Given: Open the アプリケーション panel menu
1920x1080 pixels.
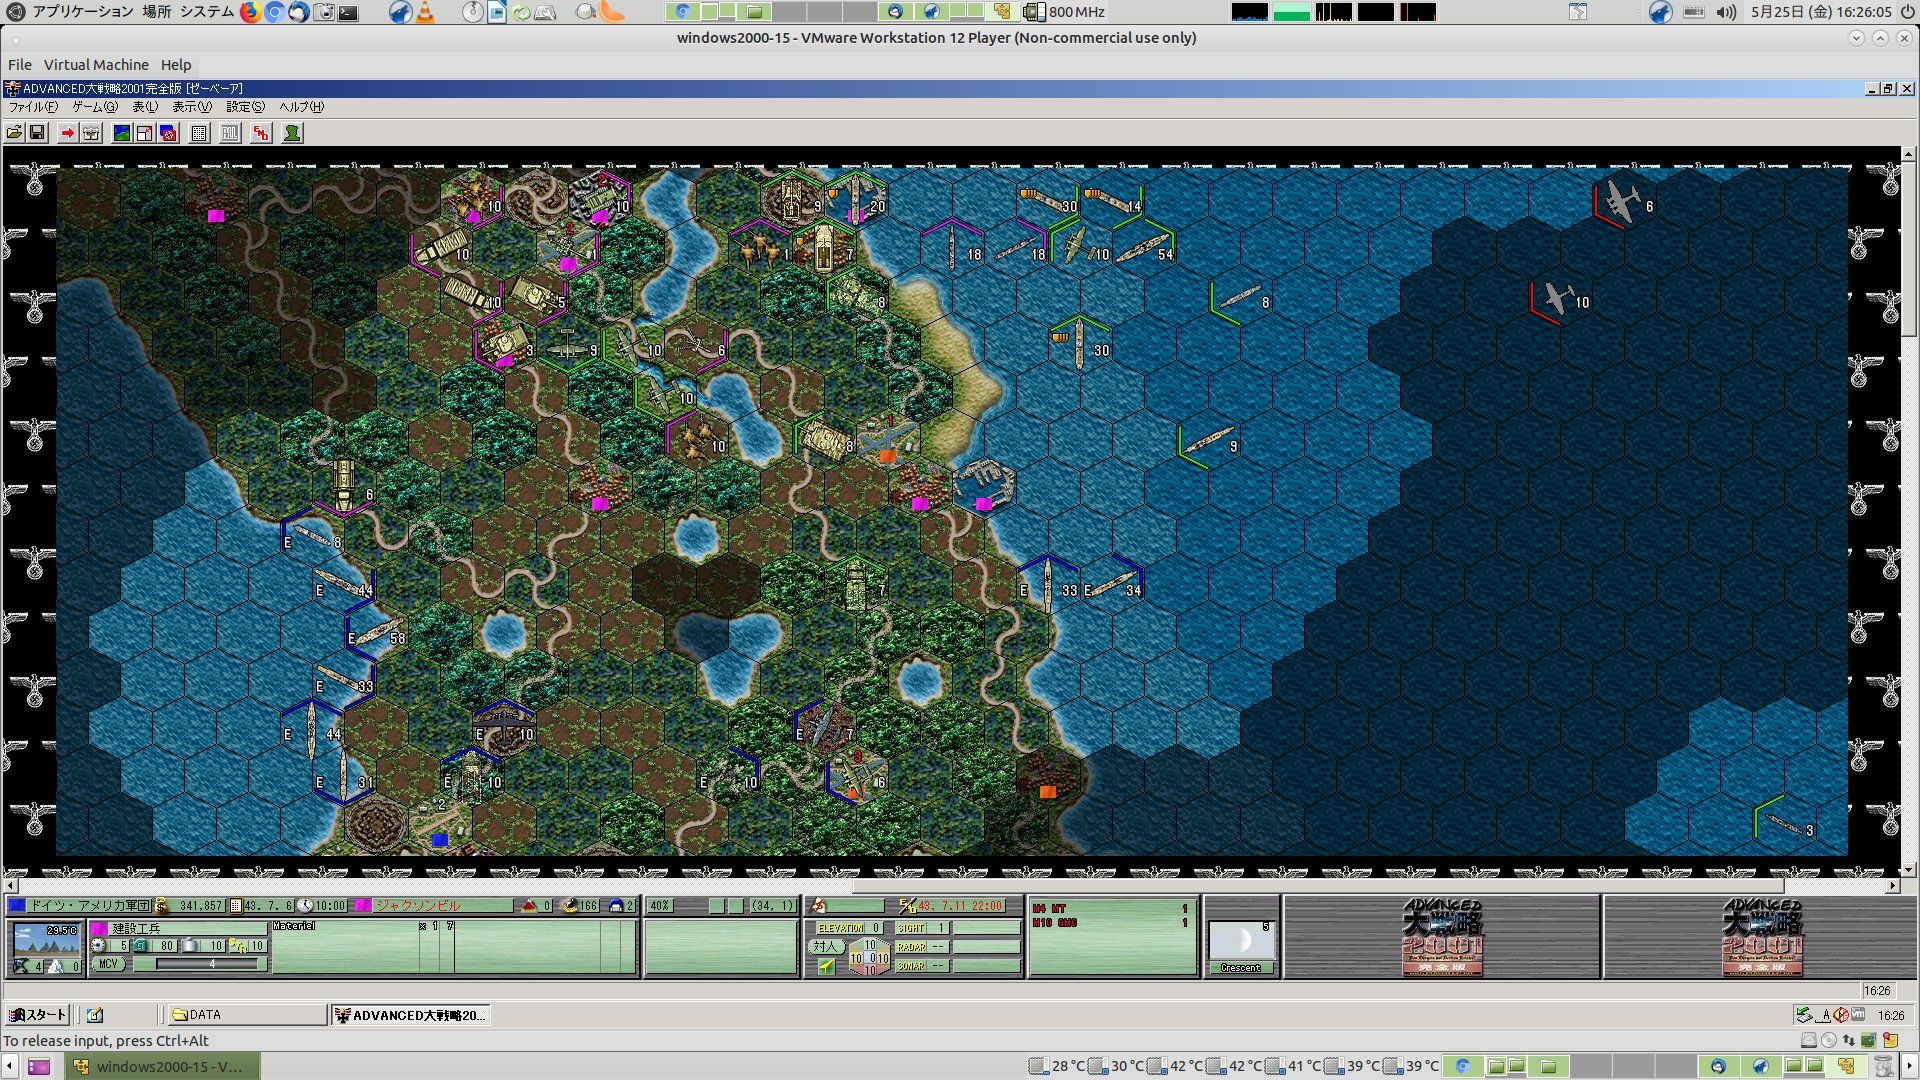Looking at the screenshot, I should pos(82,12).
